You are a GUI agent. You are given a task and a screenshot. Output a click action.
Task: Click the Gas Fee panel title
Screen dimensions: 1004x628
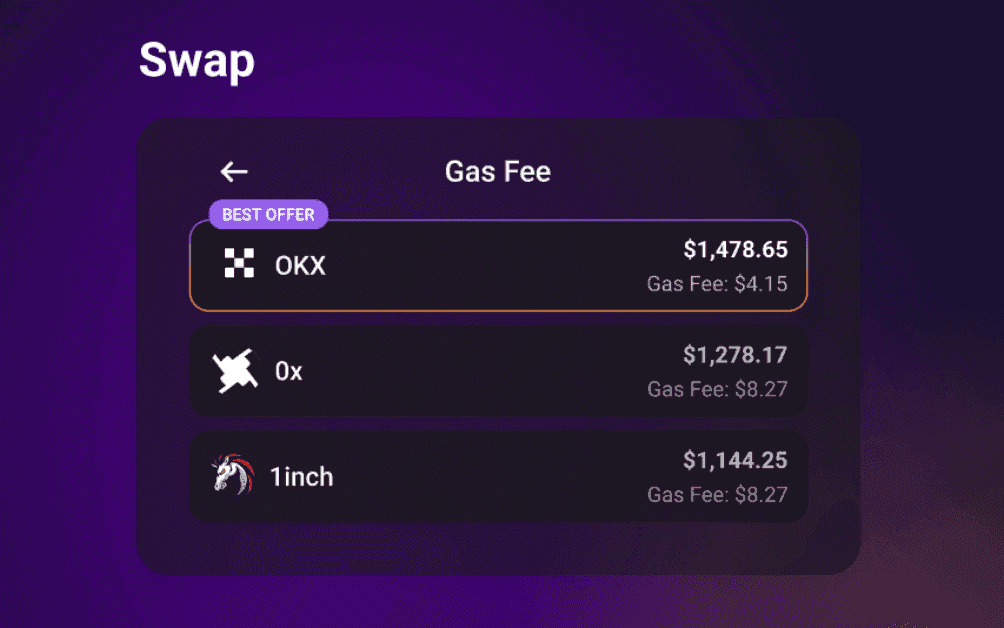(x=498, y=172)
